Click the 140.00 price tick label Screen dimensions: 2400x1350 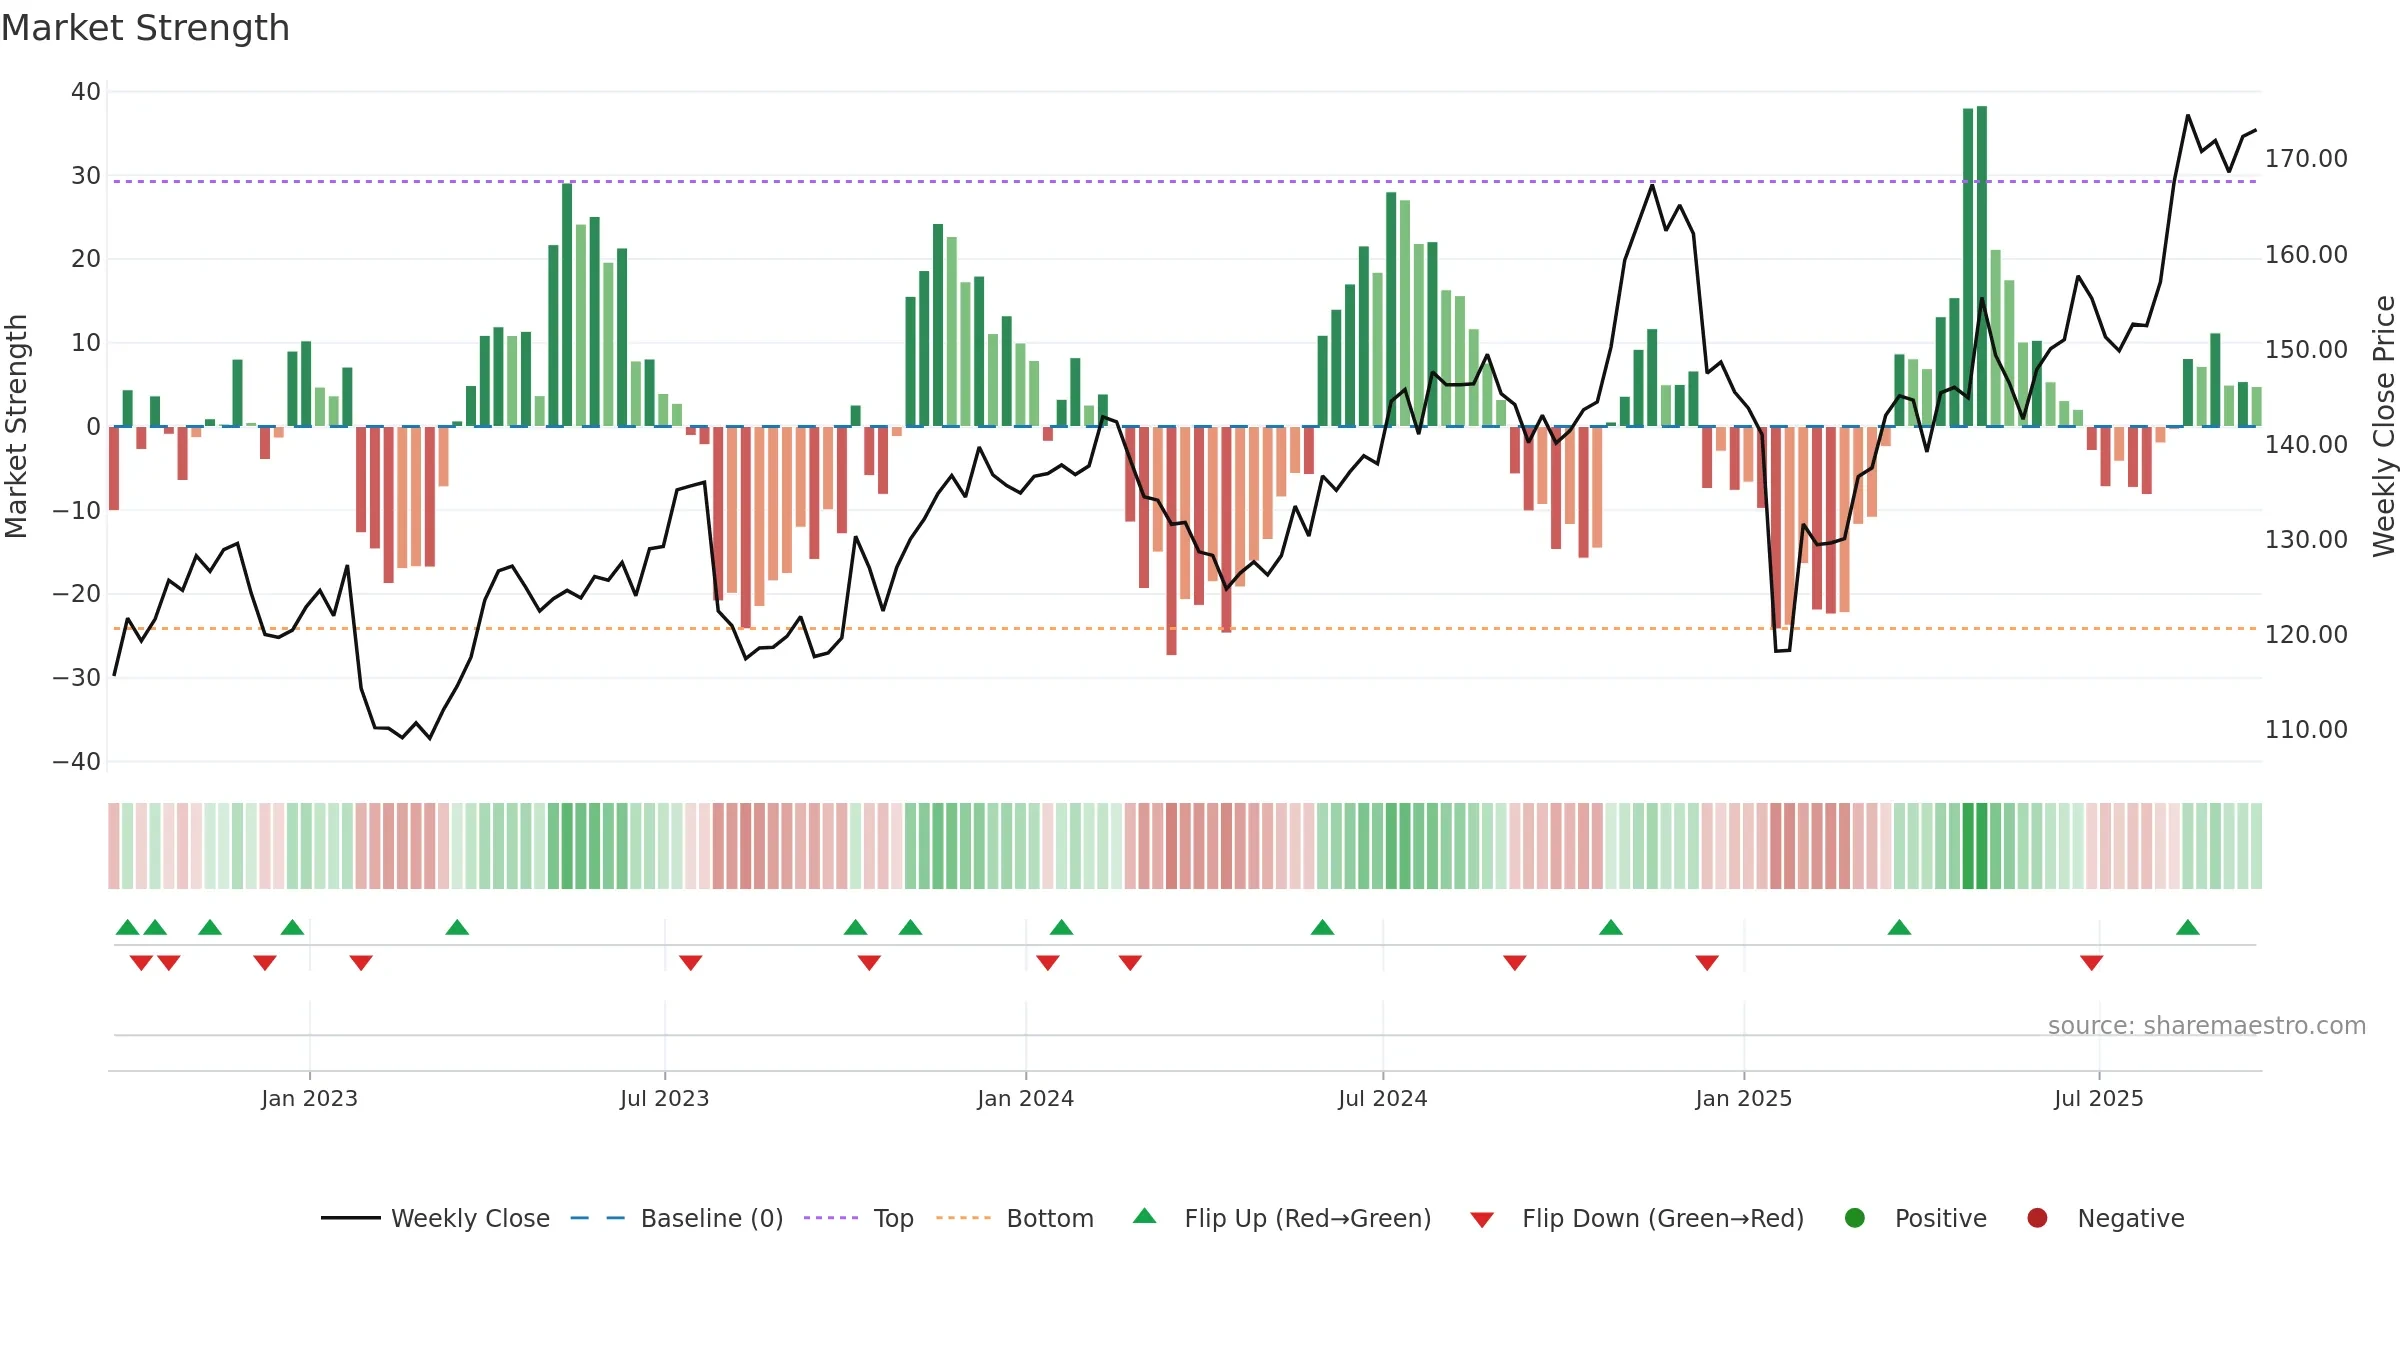pos(2306,445)
